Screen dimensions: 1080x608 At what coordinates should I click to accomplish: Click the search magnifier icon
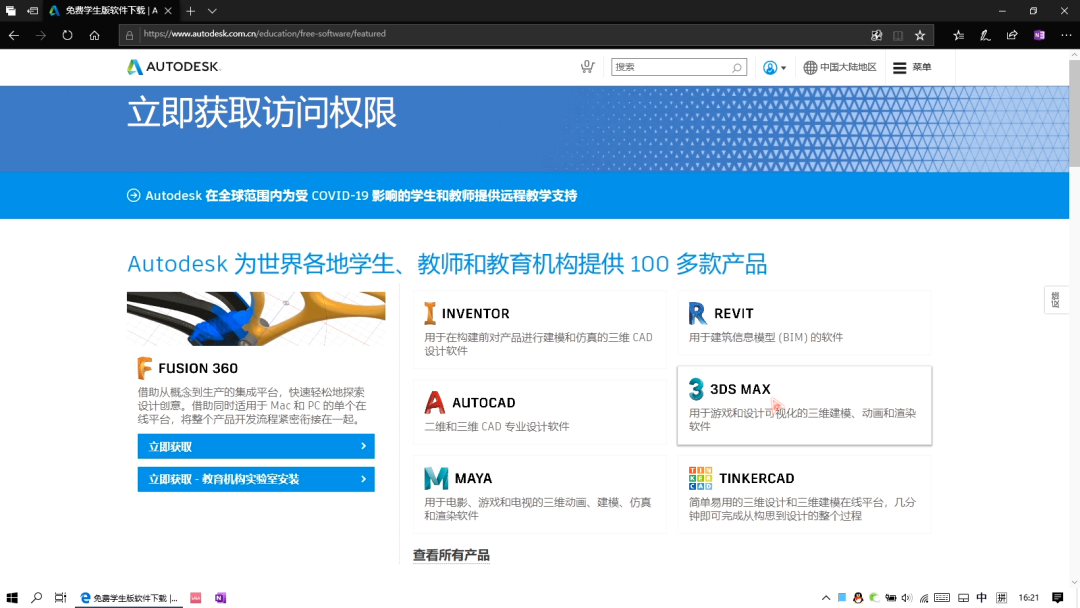tap(736, 67)
